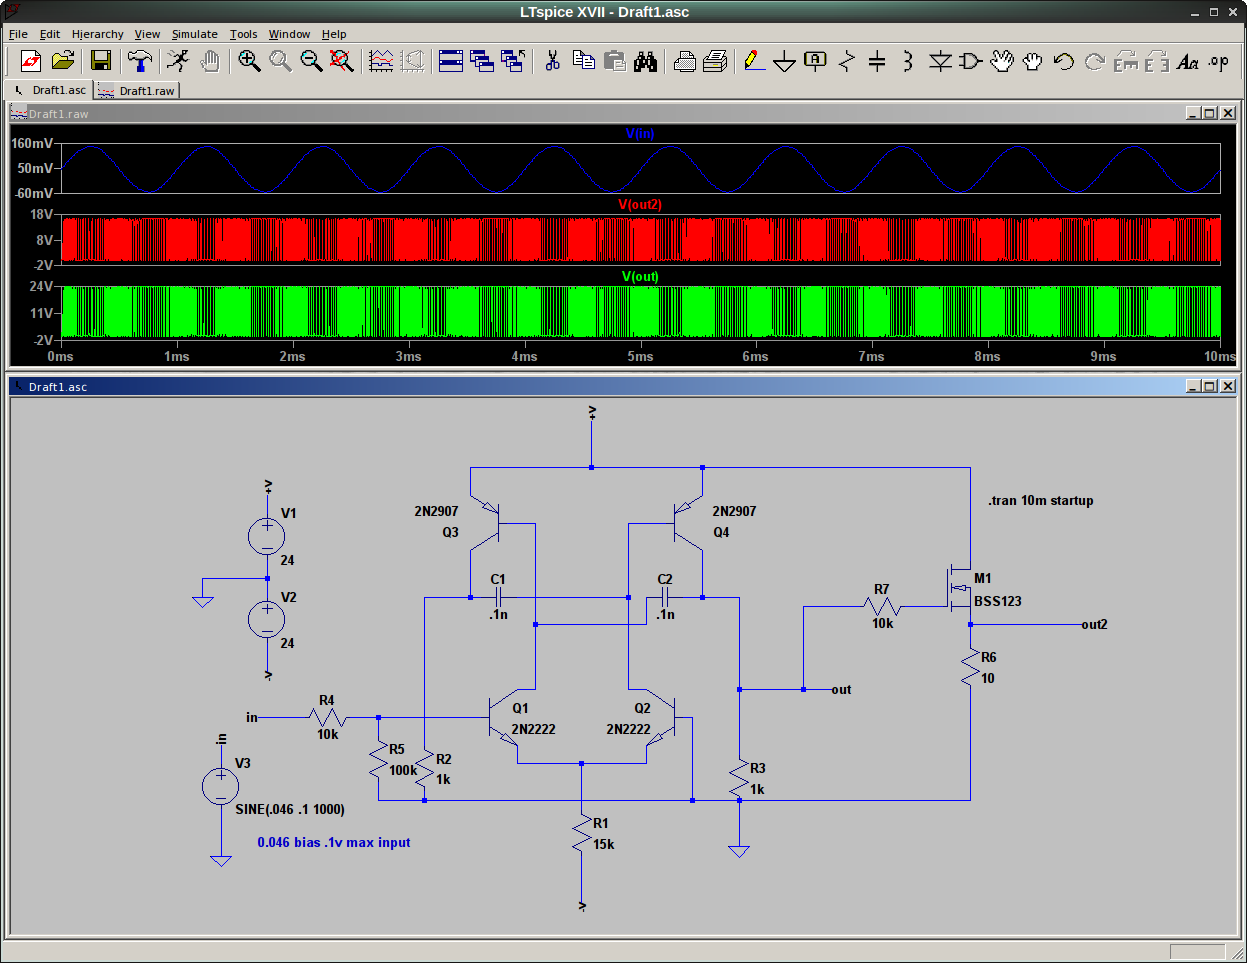Select the Resistor placement tool
Viewport: 1247px width, 963px height.
pos(847,62)
